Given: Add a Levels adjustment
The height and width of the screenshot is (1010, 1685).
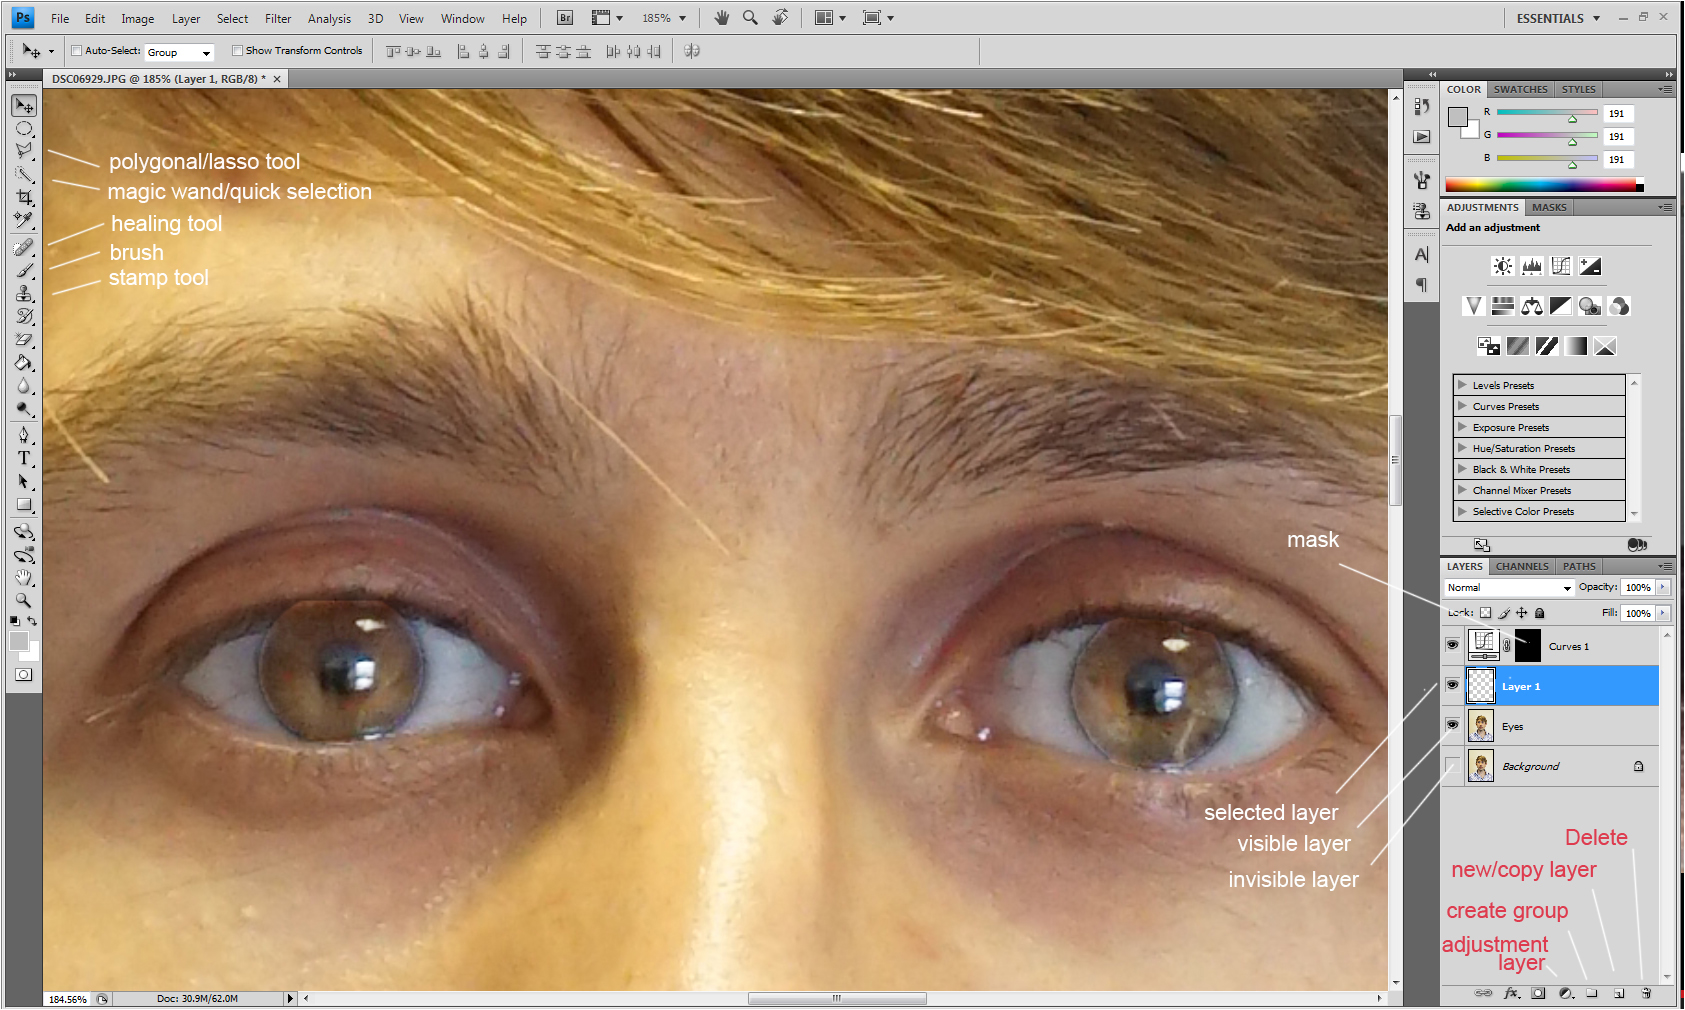Looking at the screenshot, I should pyautogui.click(x=1532, y=266).
